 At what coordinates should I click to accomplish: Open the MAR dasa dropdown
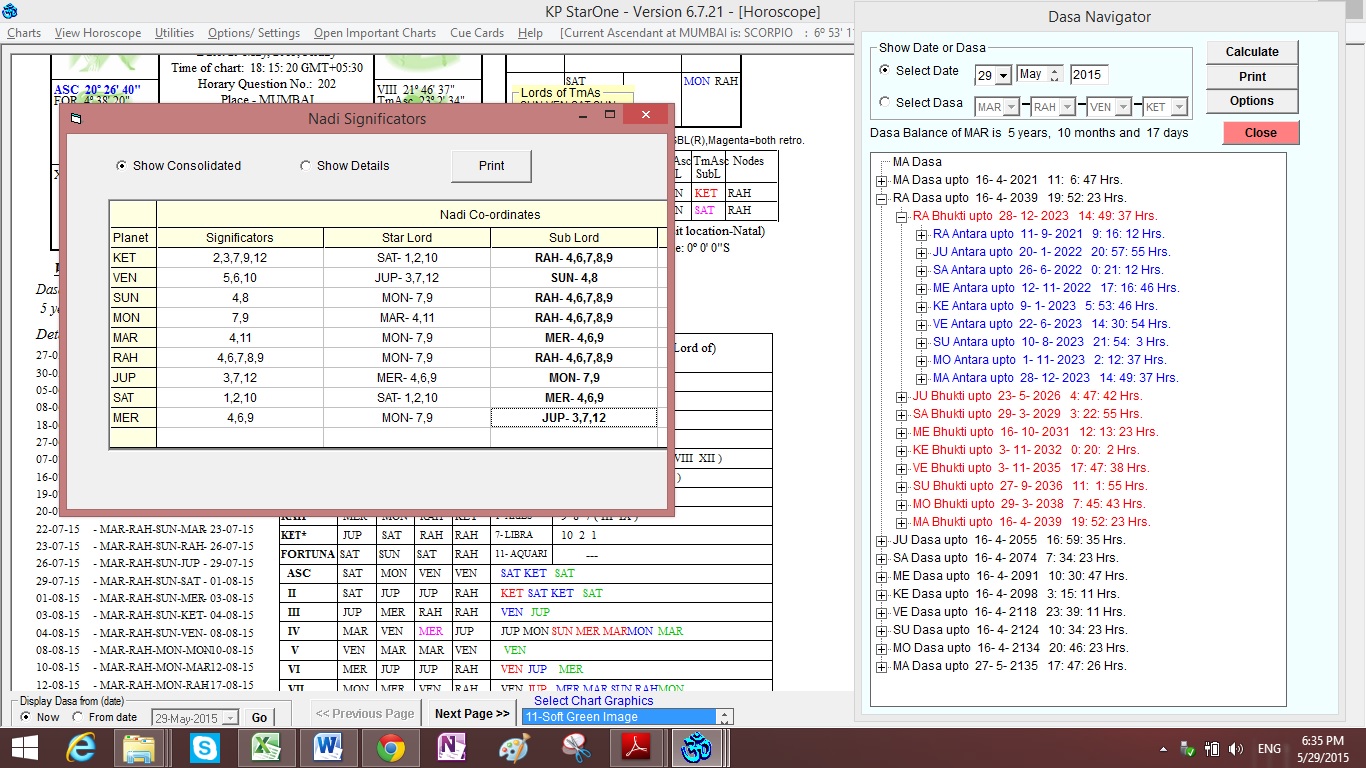(x=1011, y=106)
